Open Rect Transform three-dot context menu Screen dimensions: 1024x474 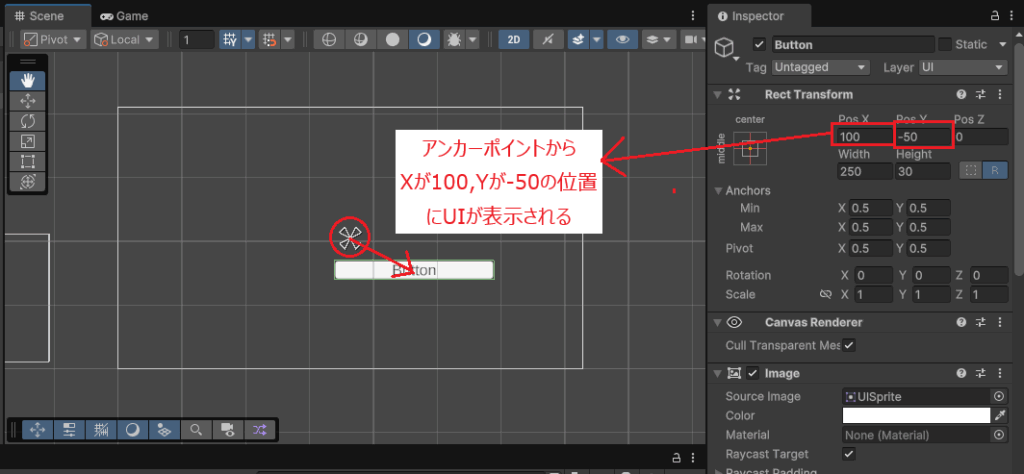tap(1000, 95)
